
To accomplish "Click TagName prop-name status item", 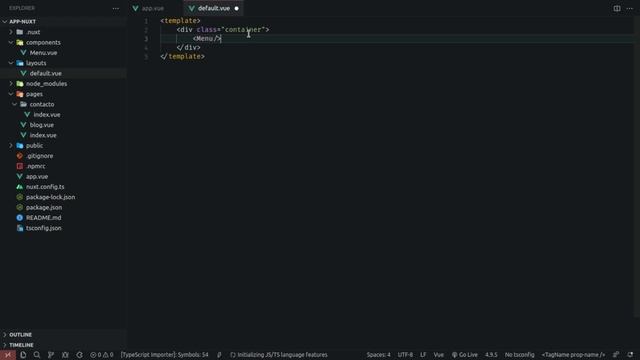I will click(573, 355).
